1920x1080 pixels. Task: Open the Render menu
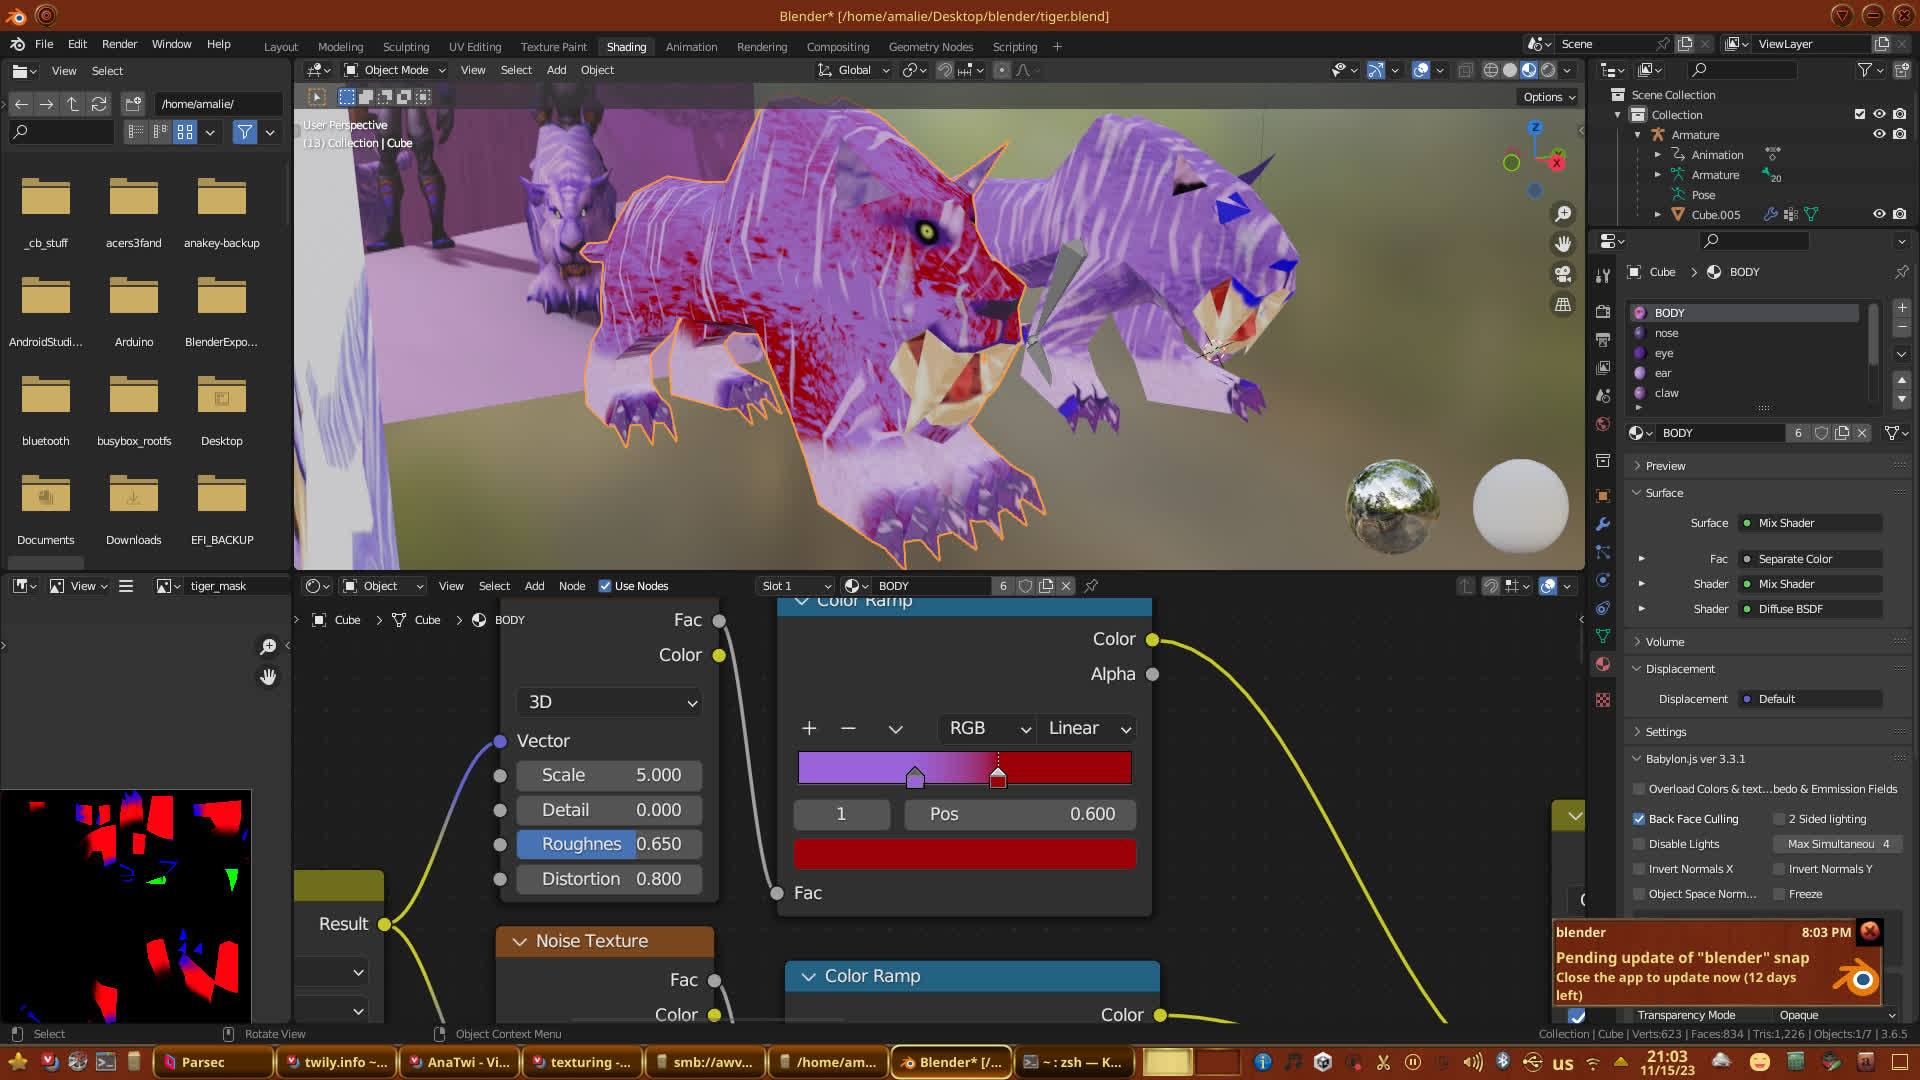pyautogui.click(x=119, y=44)
